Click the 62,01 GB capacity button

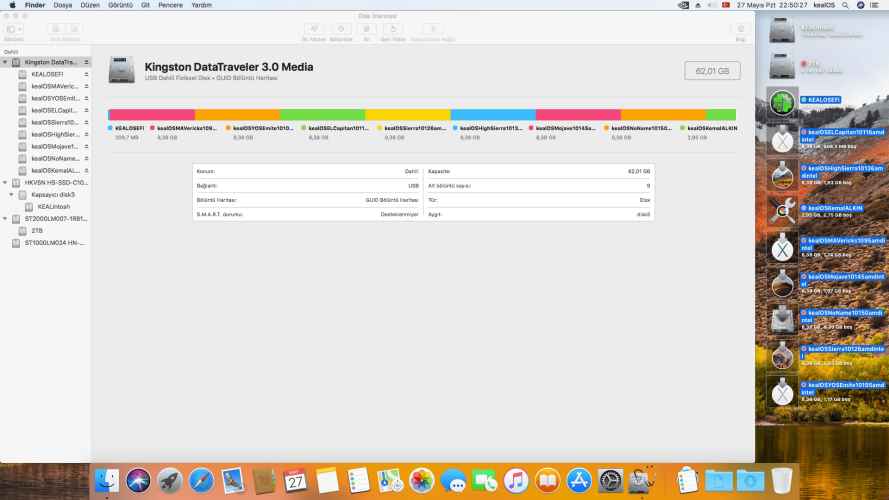[x=712, y=70]
